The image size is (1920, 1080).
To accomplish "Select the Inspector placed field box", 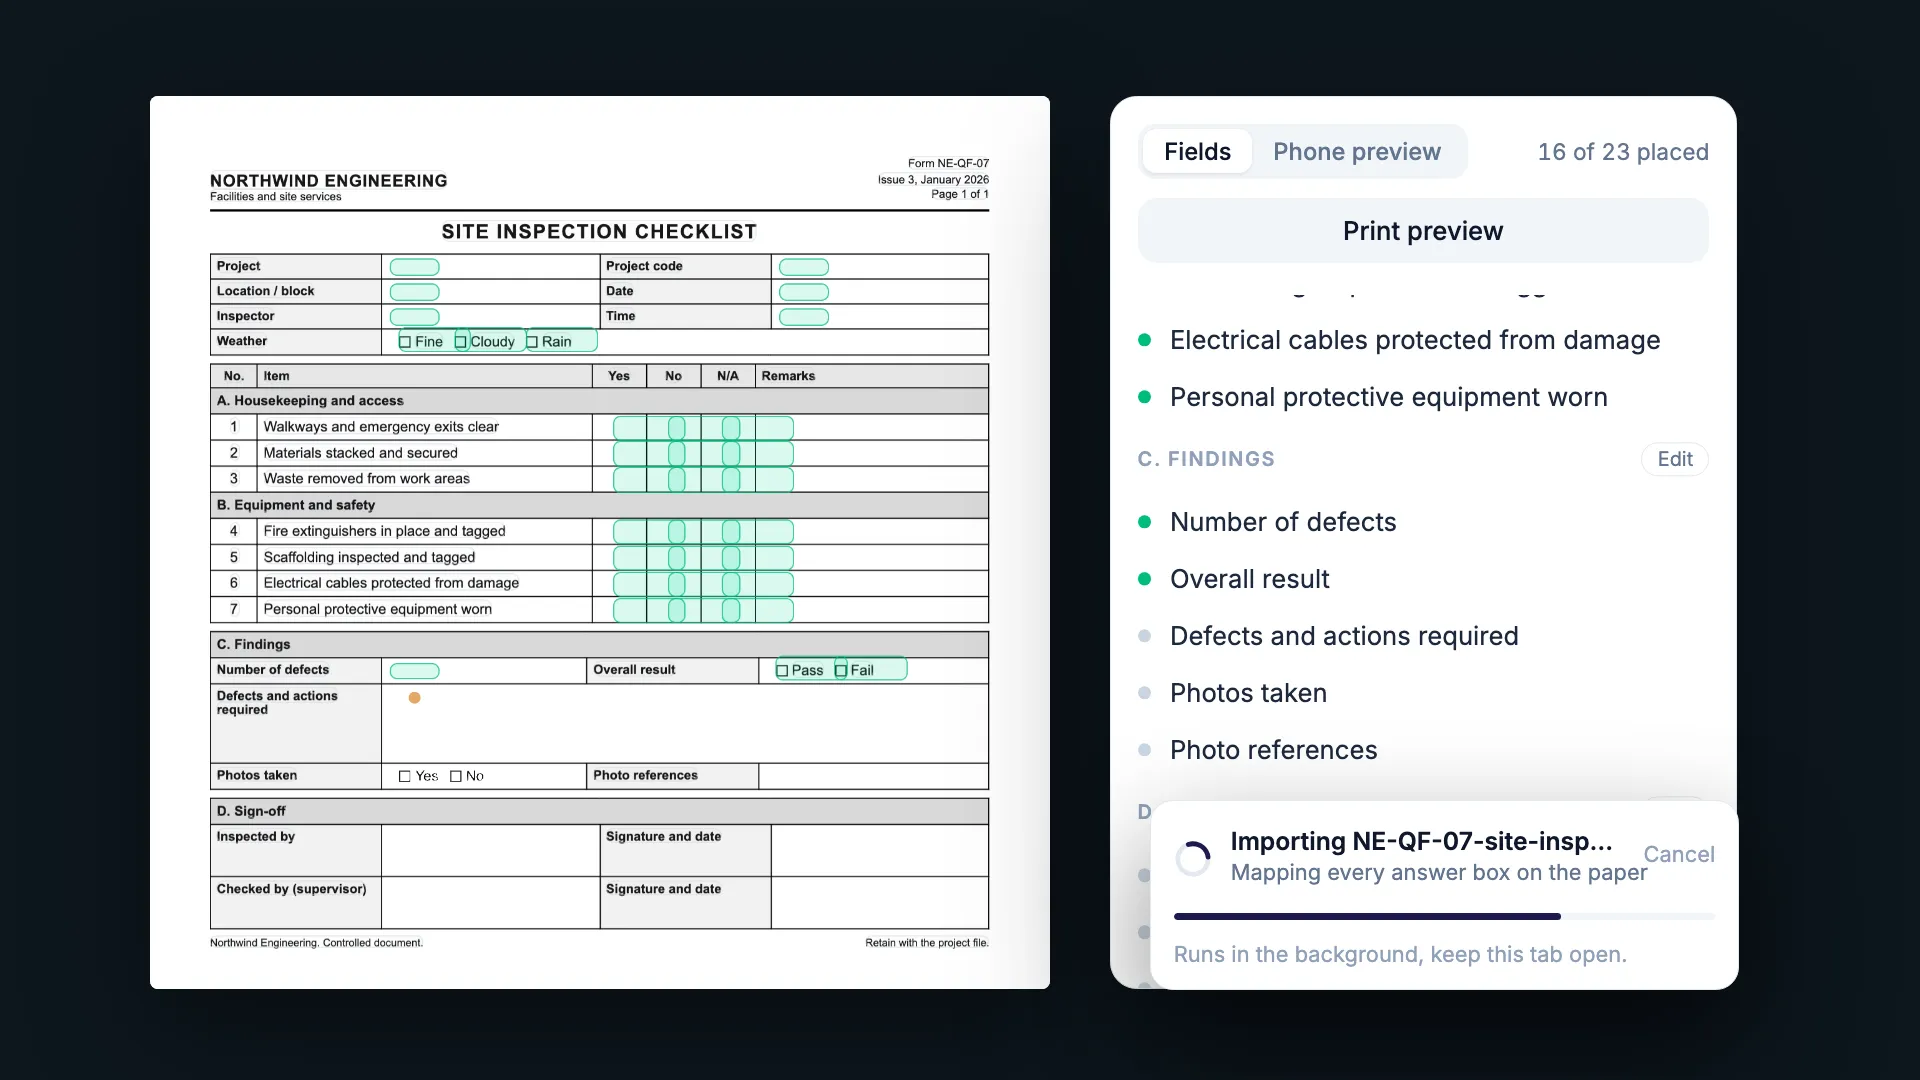I will [414, 317].
